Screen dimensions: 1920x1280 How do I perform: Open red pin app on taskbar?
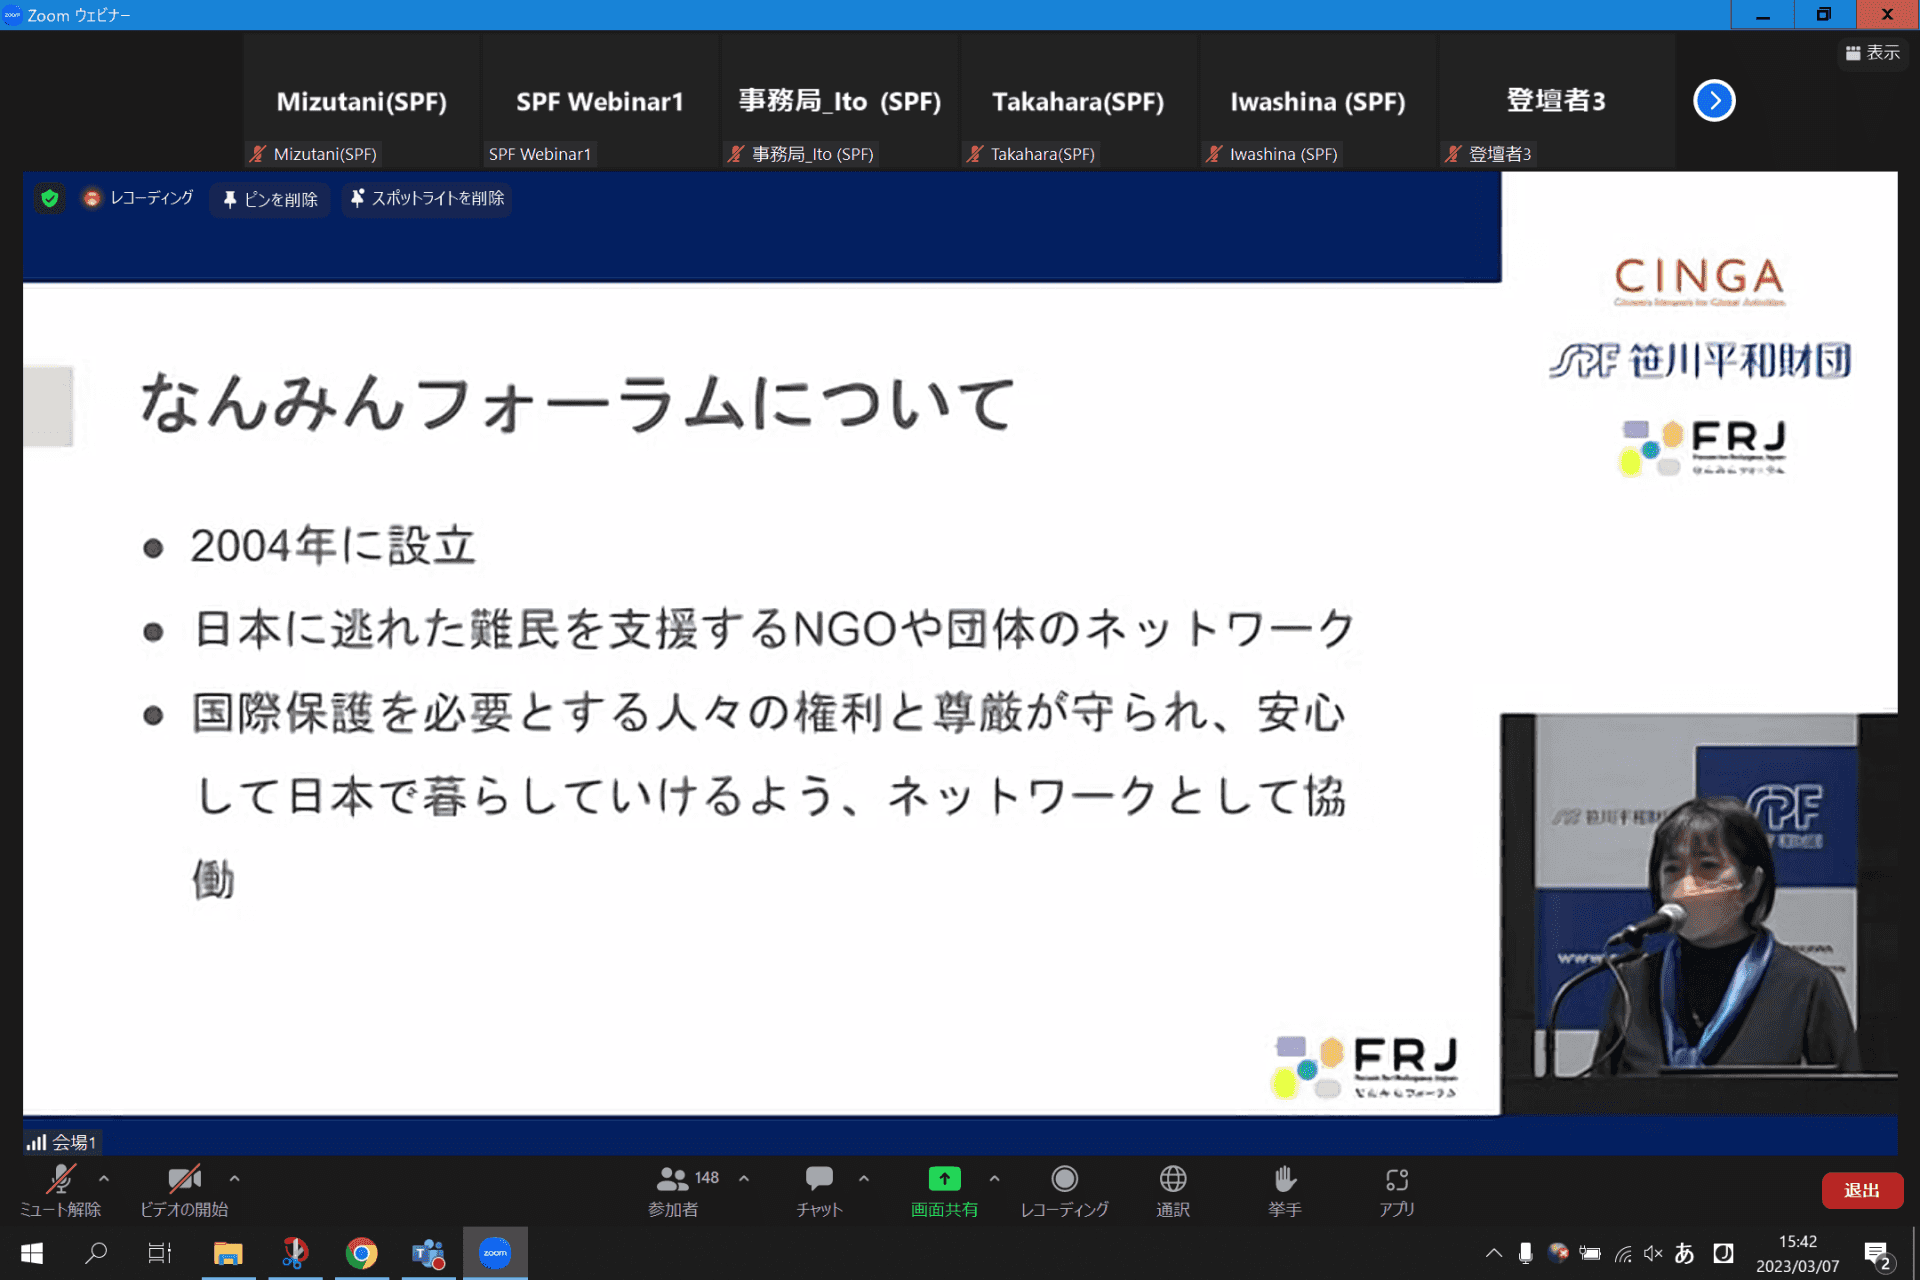click(x=295, y=1253)
